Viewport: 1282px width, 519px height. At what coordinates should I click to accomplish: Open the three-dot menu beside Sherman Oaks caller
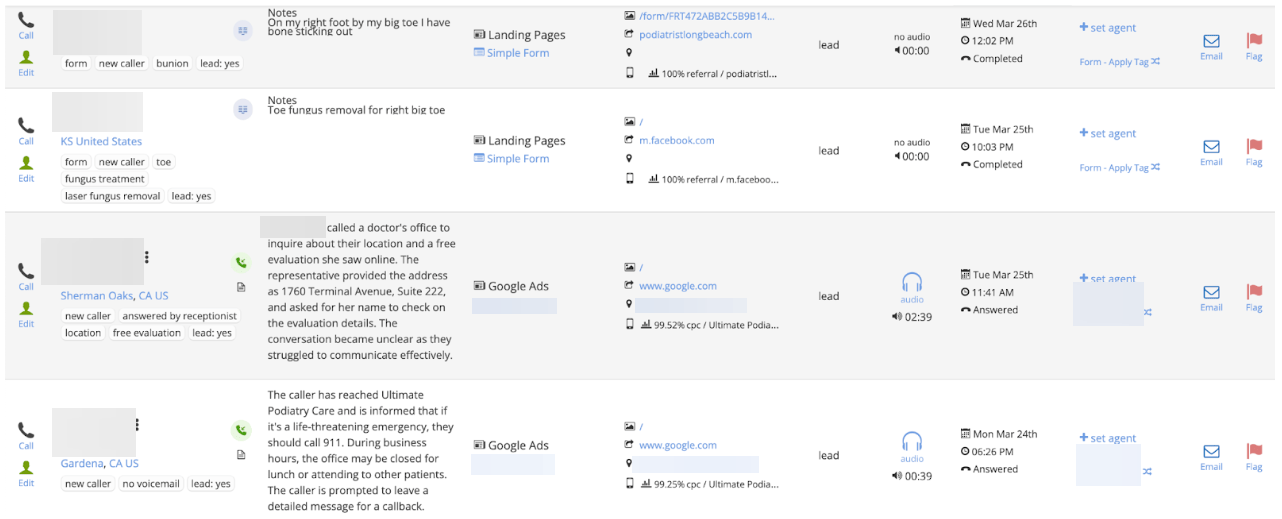coord(147,257)
